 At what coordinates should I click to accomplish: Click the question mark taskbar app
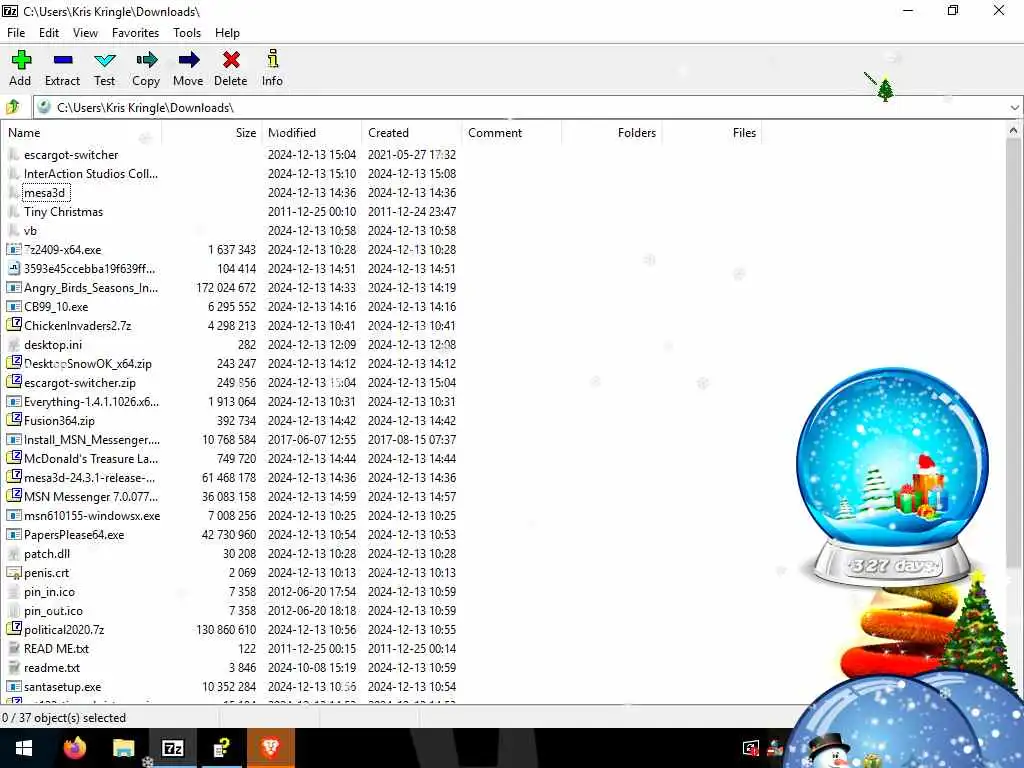coord(221,748)
